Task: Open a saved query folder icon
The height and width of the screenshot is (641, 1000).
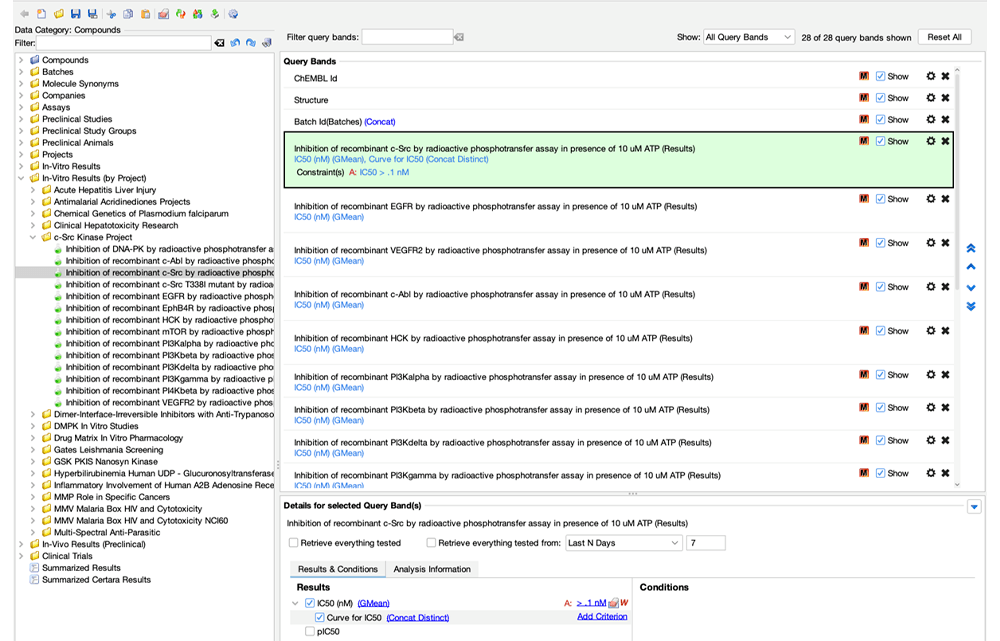Action: [59, 13]
